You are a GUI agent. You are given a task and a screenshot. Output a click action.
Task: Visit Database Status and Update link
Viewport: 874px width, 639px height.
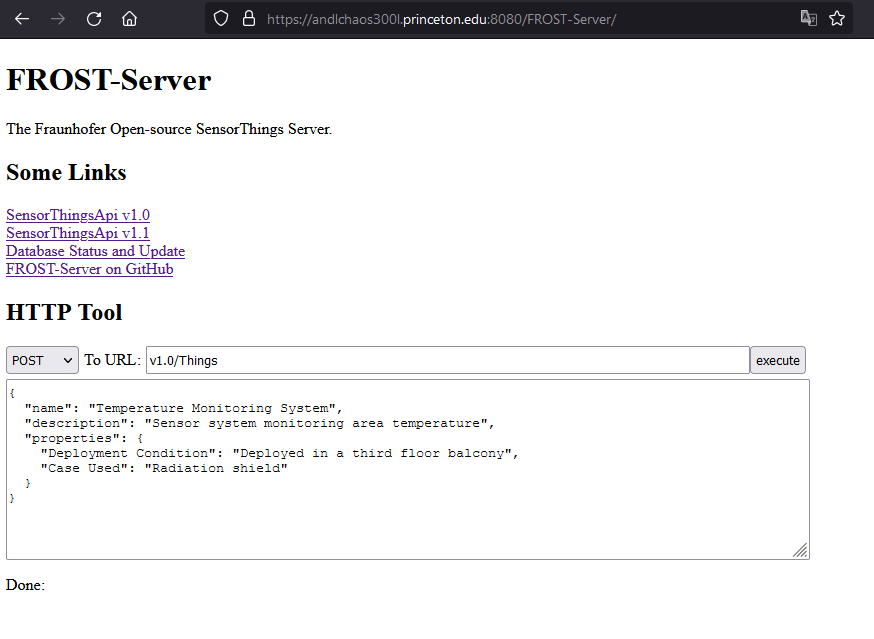tap(95, 251)
